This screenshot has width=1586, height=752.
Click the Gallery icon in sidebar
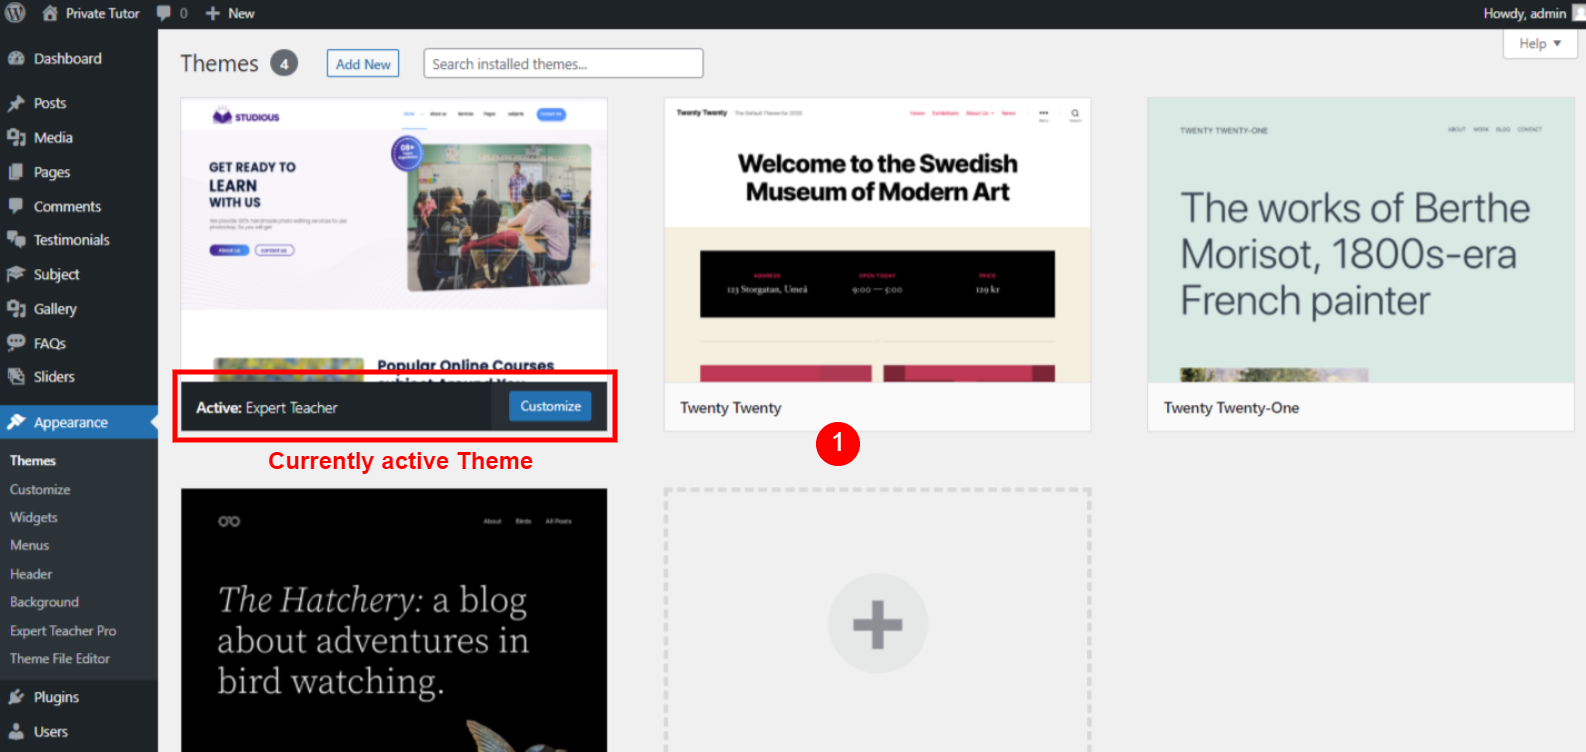point(16,309)
